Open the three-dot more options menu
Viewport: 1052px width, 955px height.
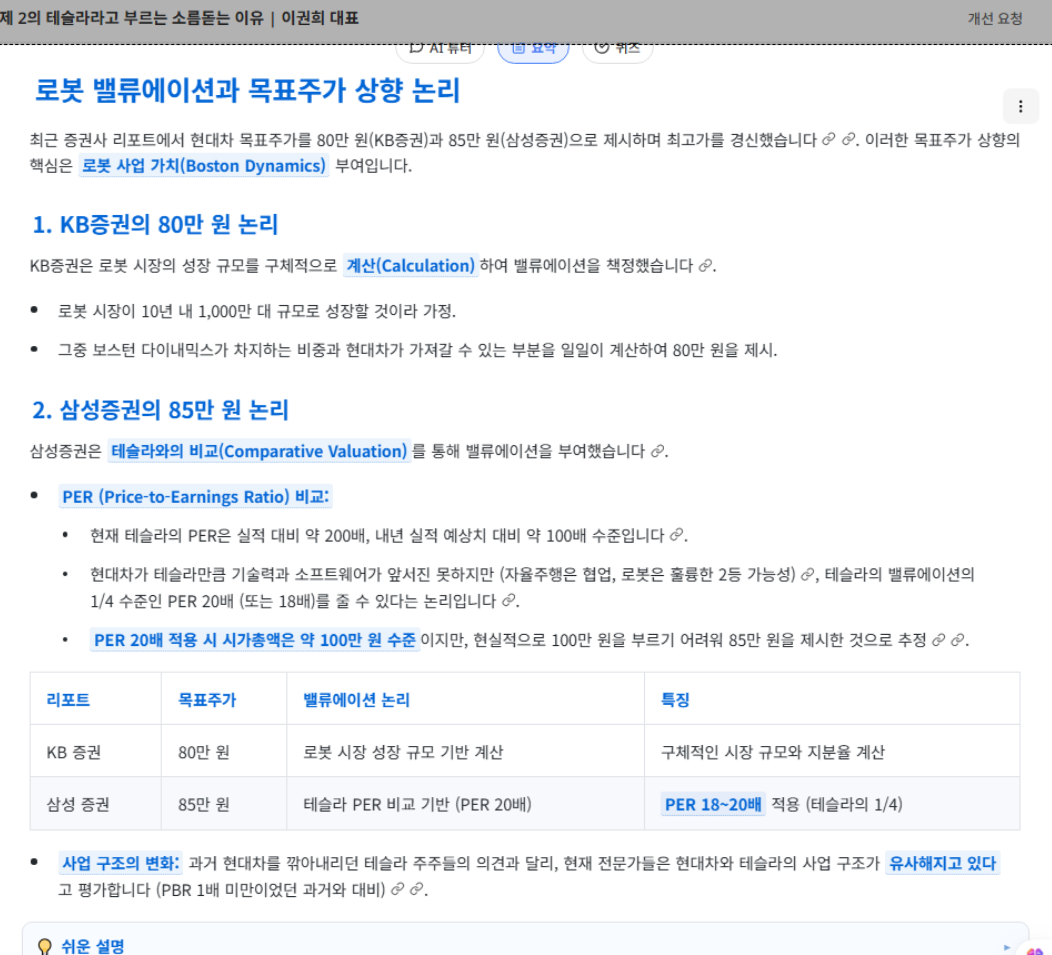(1020, 106)
